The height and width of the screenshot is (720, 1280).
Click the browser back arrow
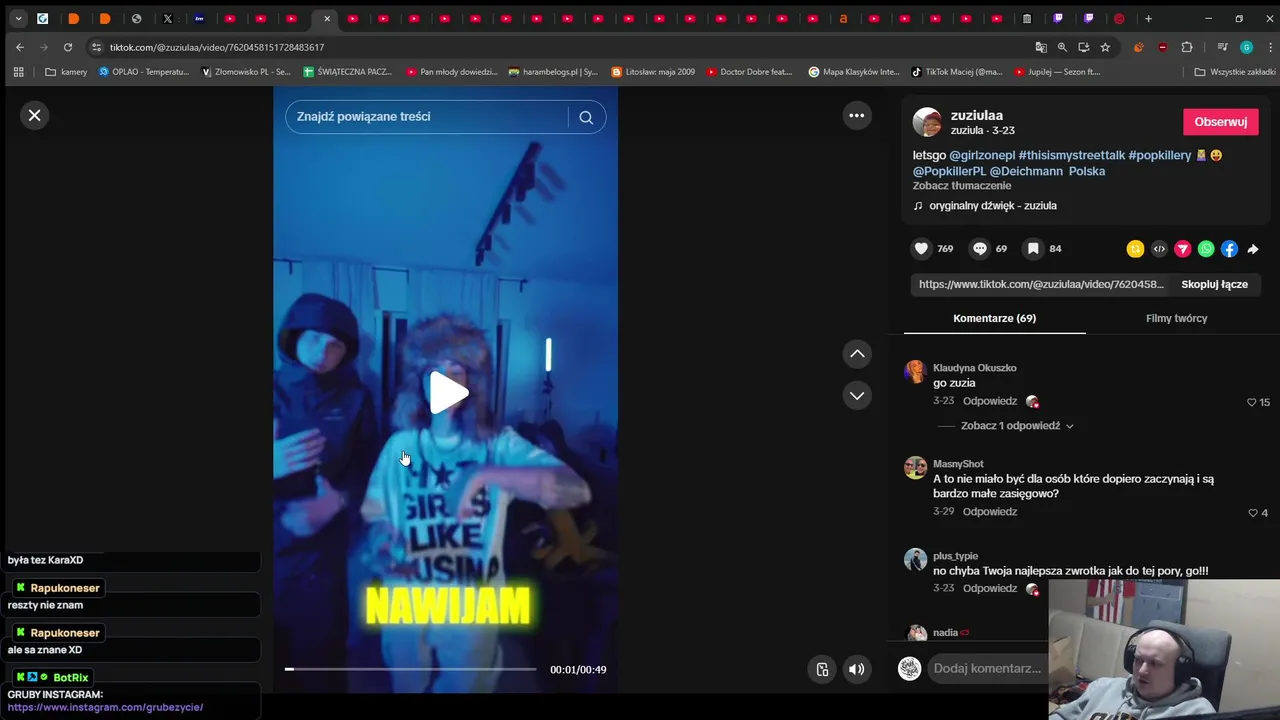[x=20, y=47]
